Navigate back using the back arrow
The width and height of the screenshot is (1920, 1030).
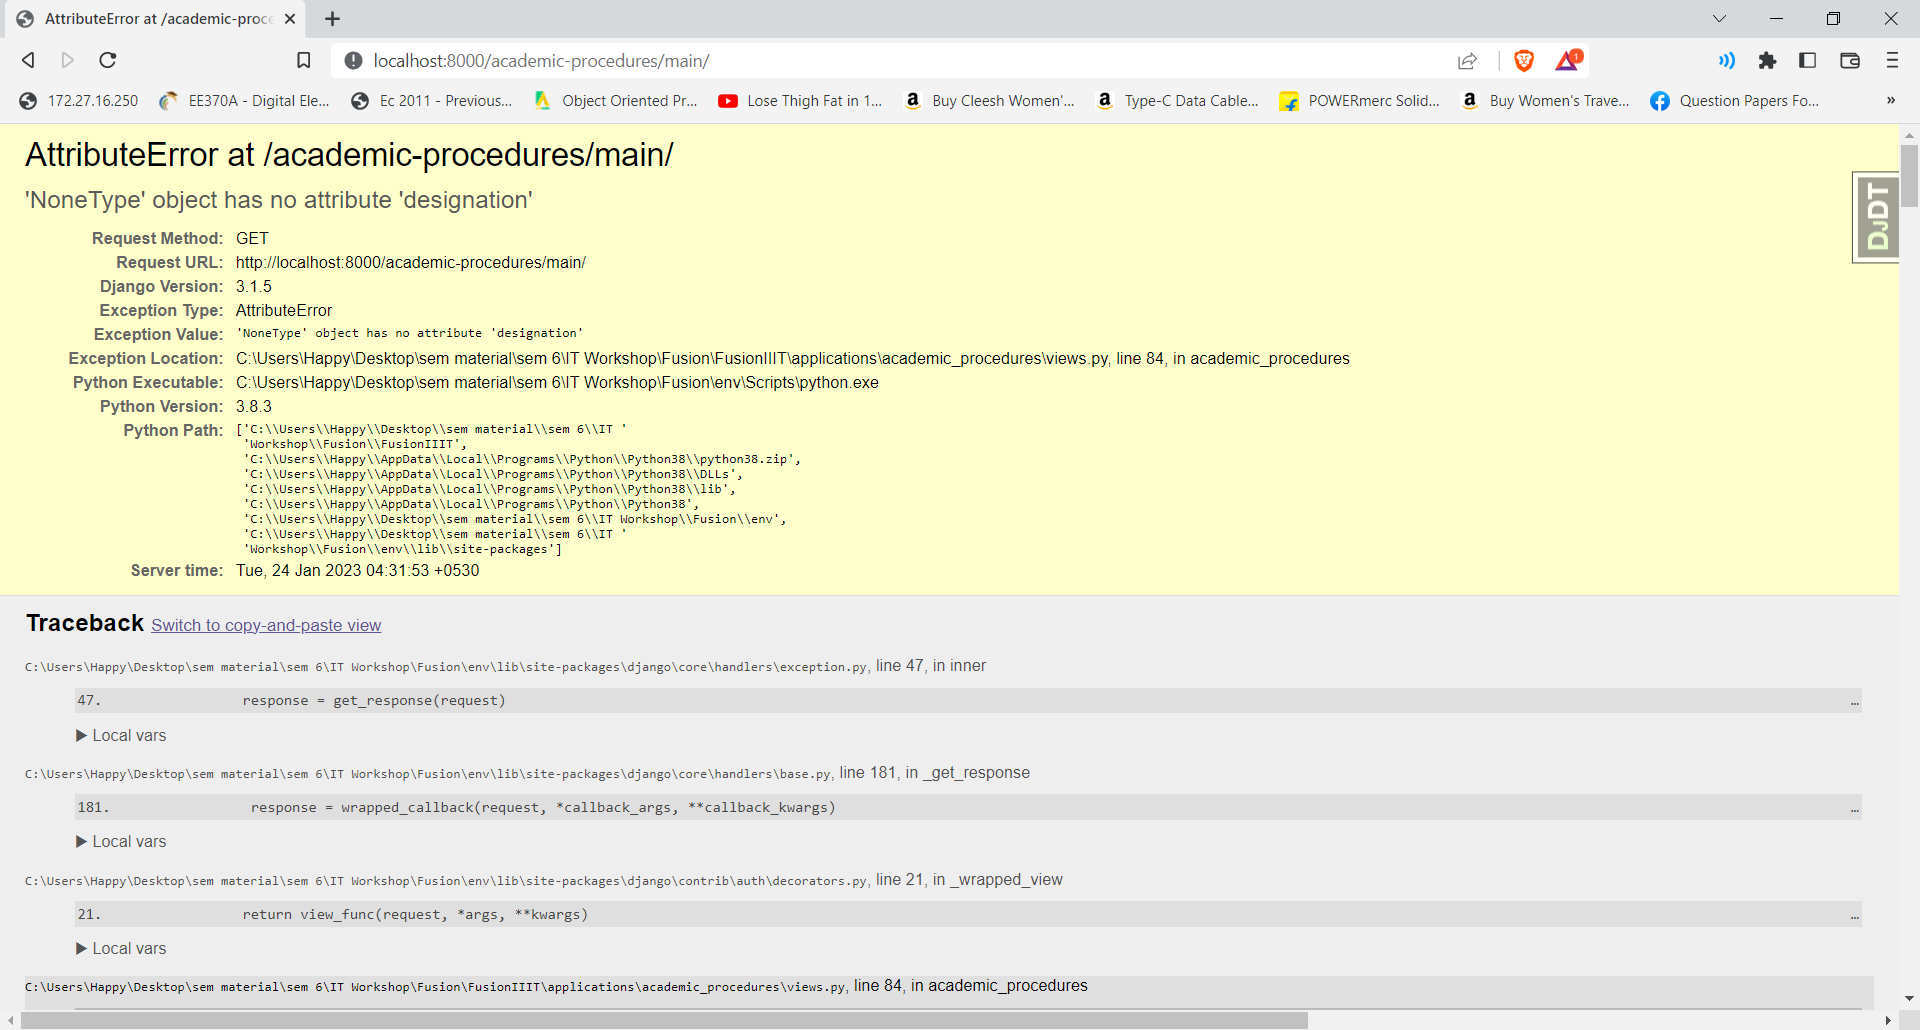(x=28, y=60)
